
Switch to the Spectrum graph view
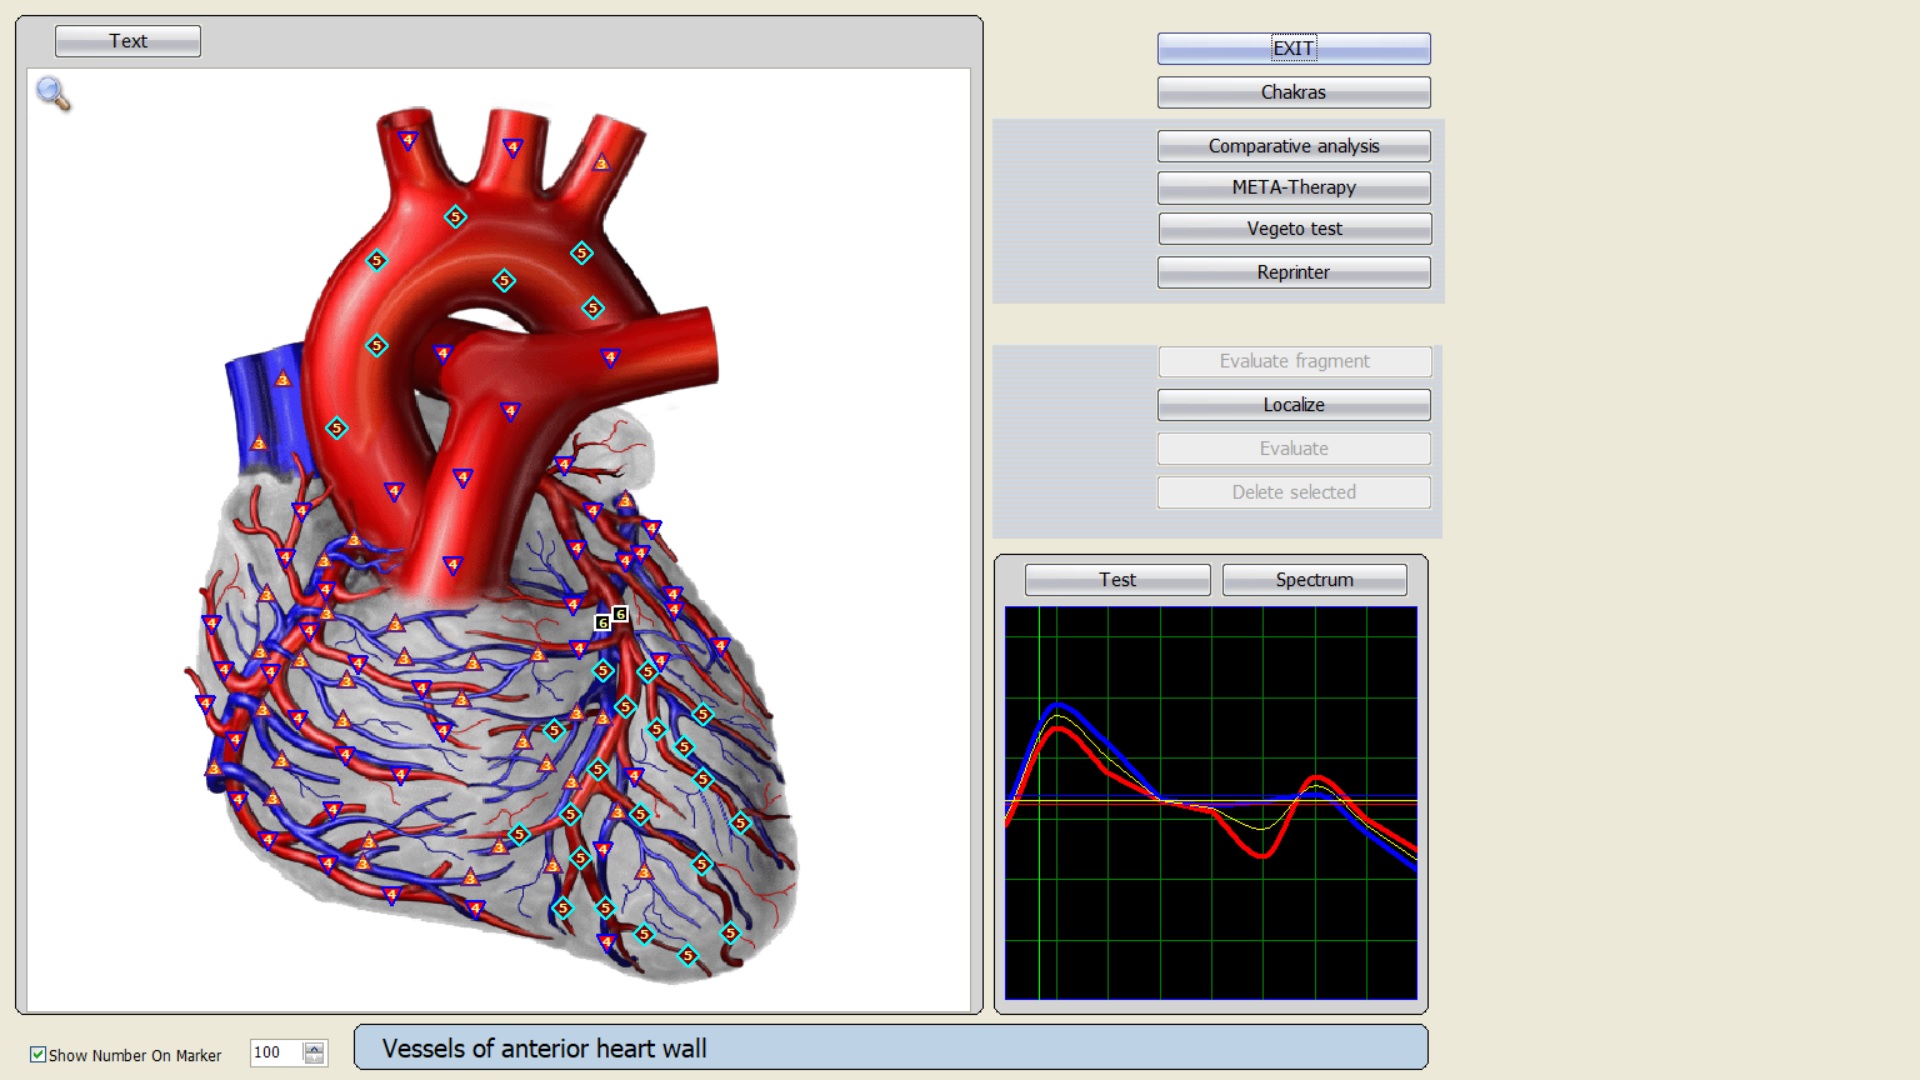1314,580
